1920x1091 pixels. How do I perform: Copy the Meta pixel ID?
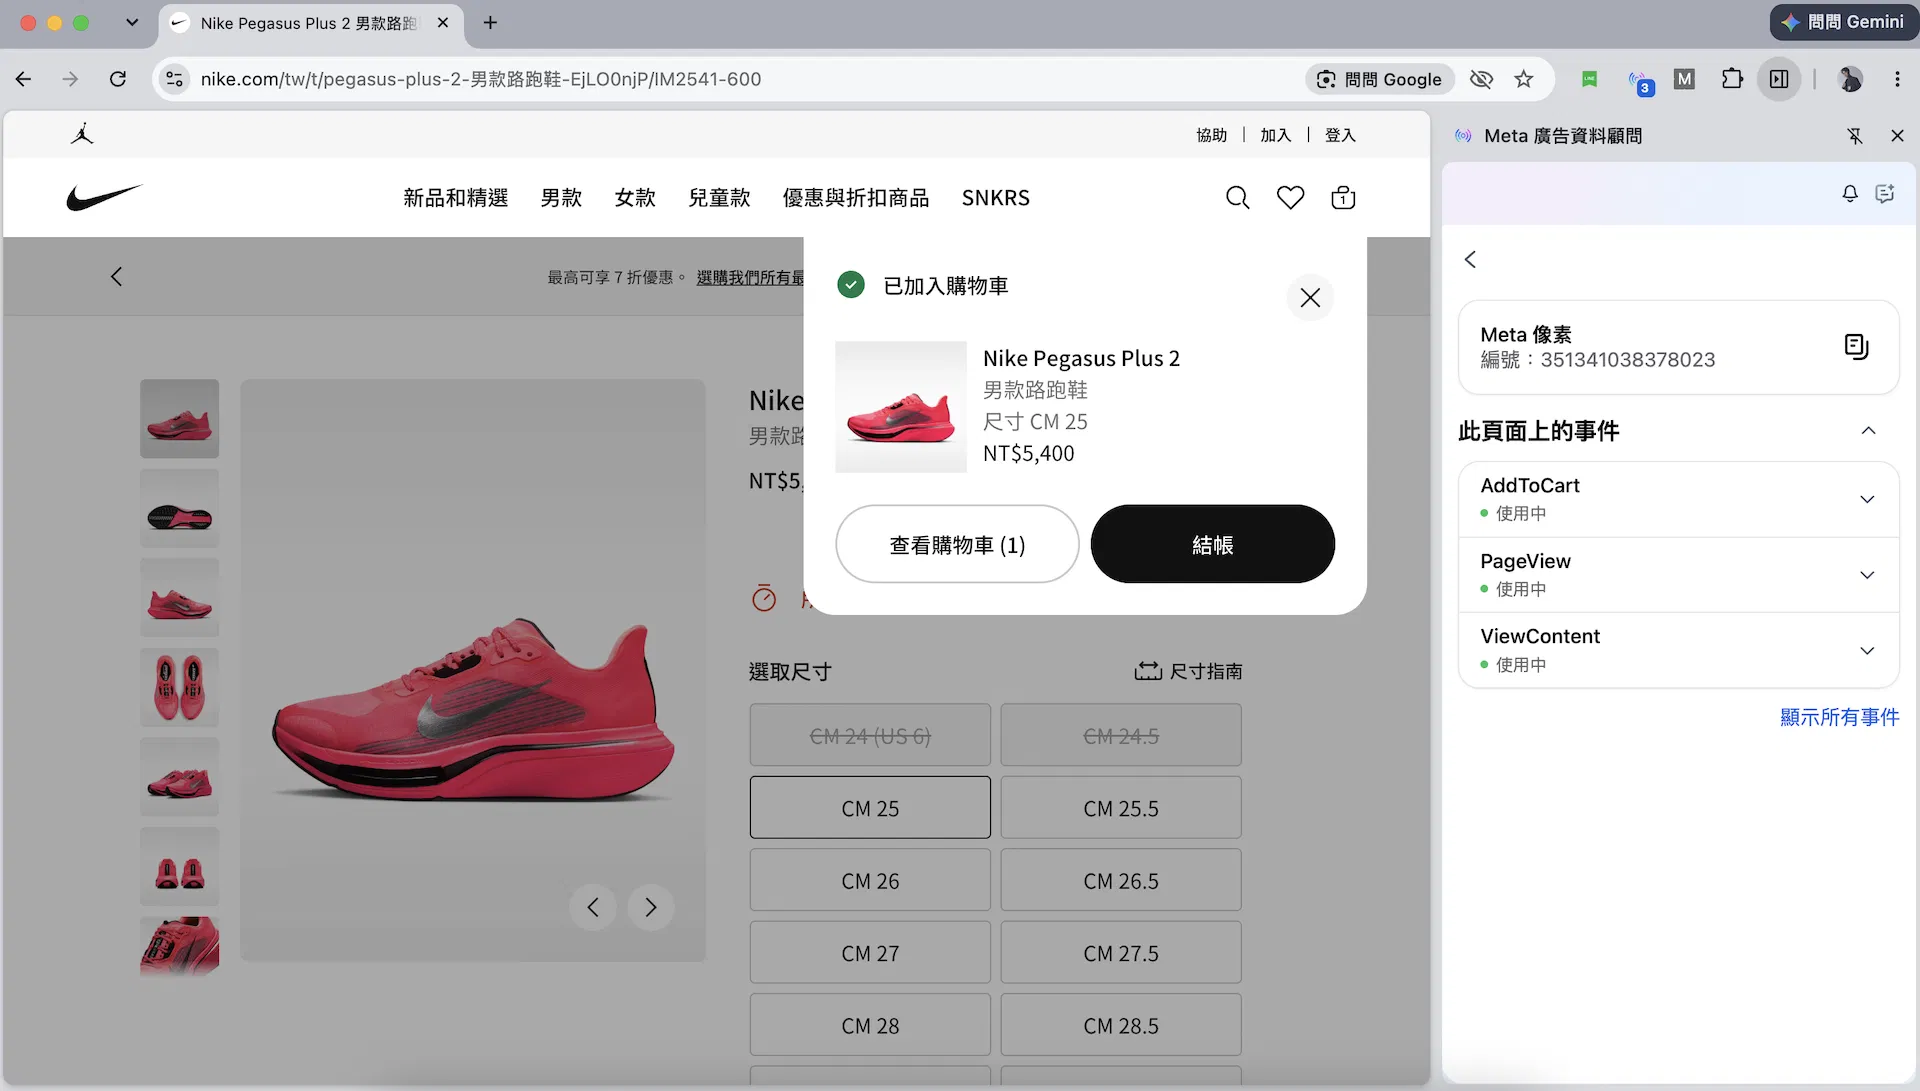tap(1856, 347)
